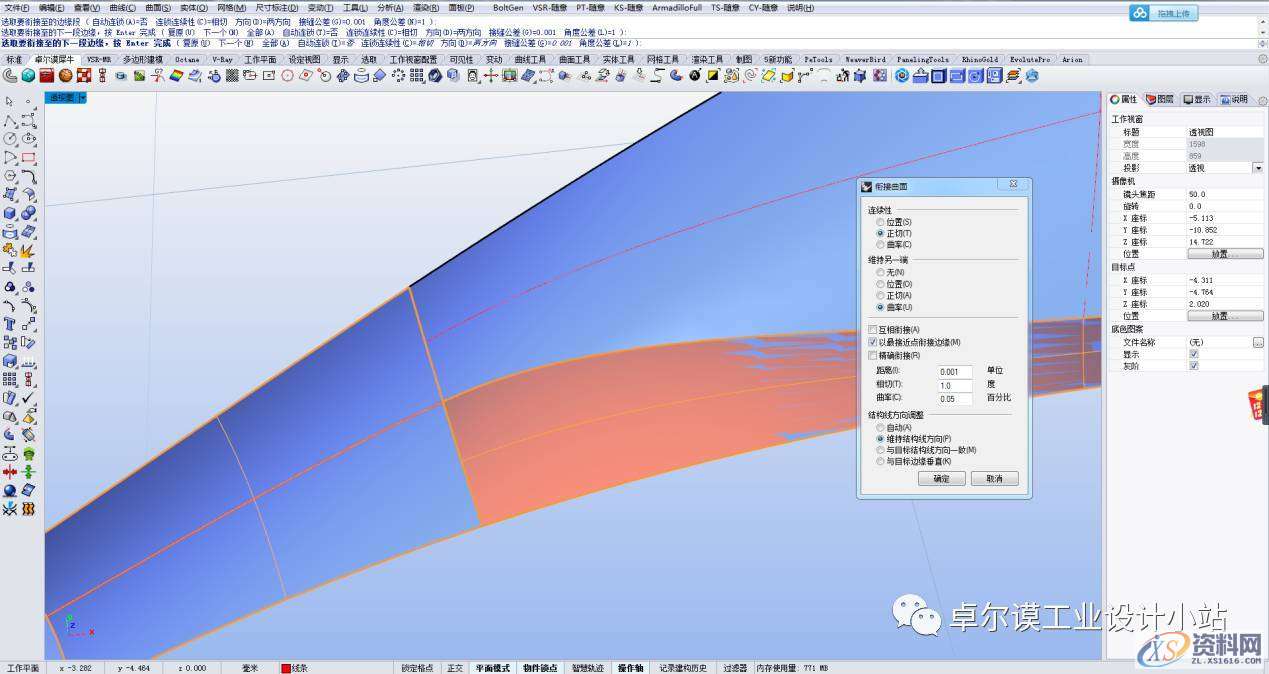Click the 文件名称 browse button

1257,342
